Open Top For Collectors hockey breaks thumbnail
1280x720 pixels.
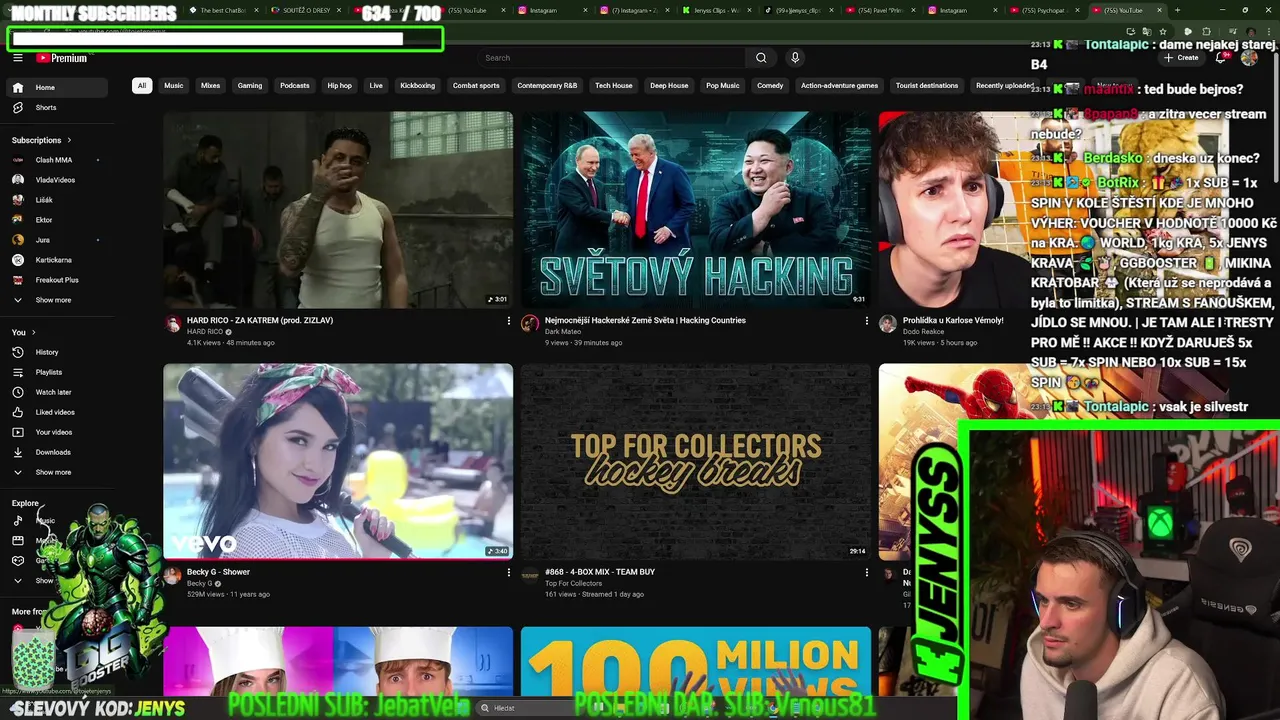click(x=696, y=461)
